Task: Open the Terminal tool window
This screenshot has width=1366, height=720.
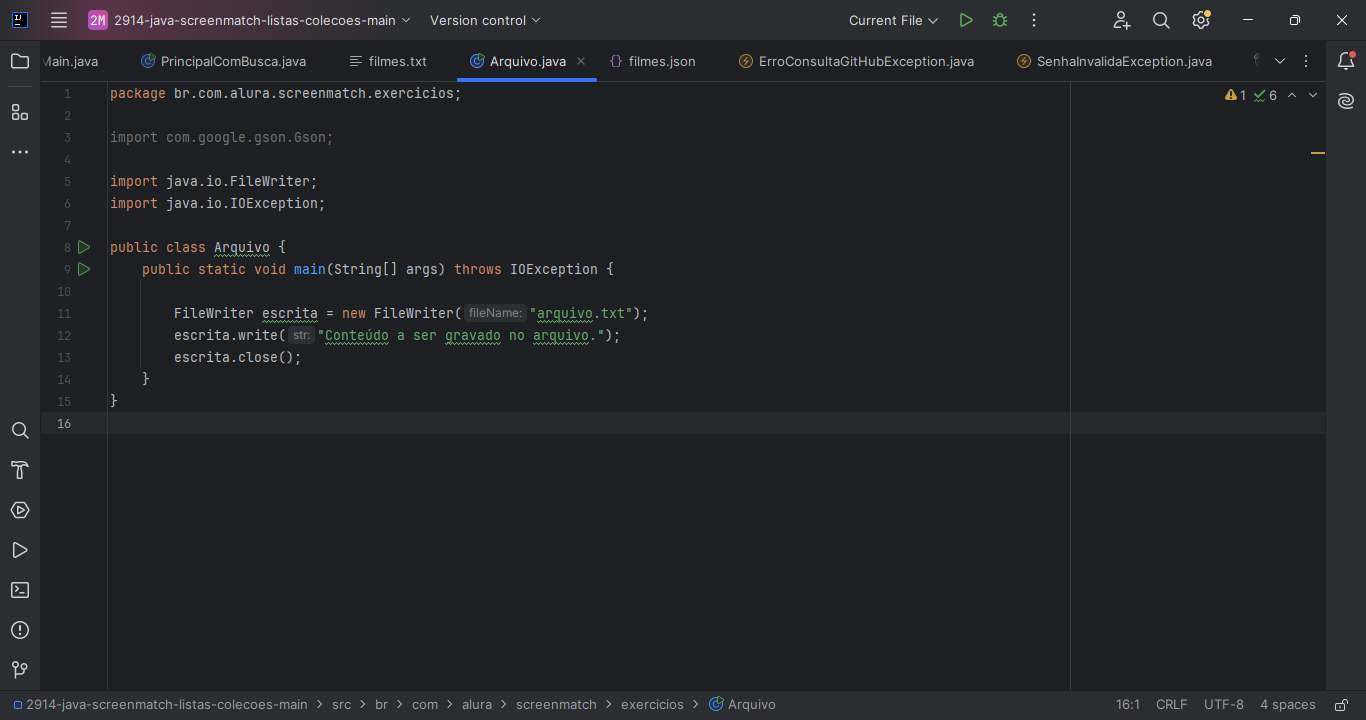Action: tap(20, 590)
